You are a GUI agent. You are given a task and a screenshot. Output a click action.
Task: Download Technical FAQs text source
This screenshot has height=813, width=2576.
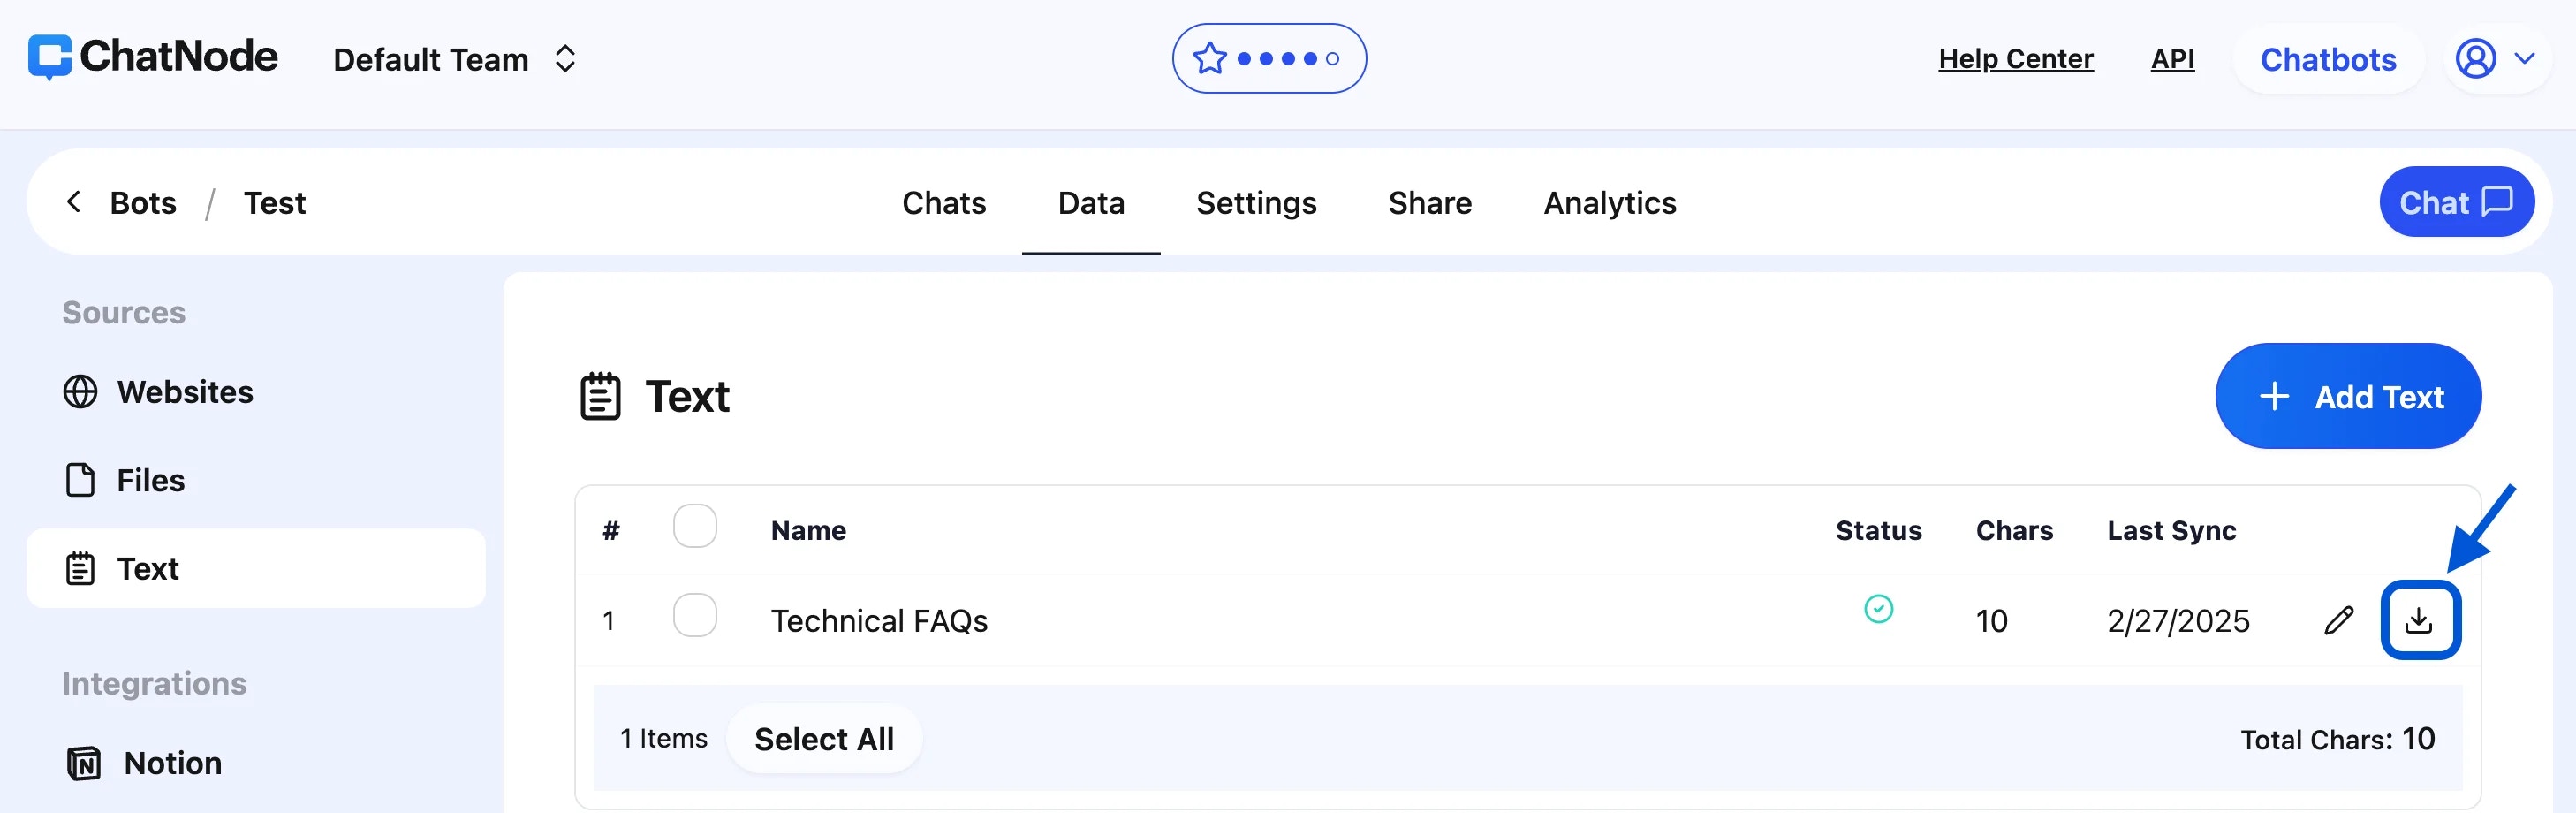pyautogui.click(x=2418, y=620)
